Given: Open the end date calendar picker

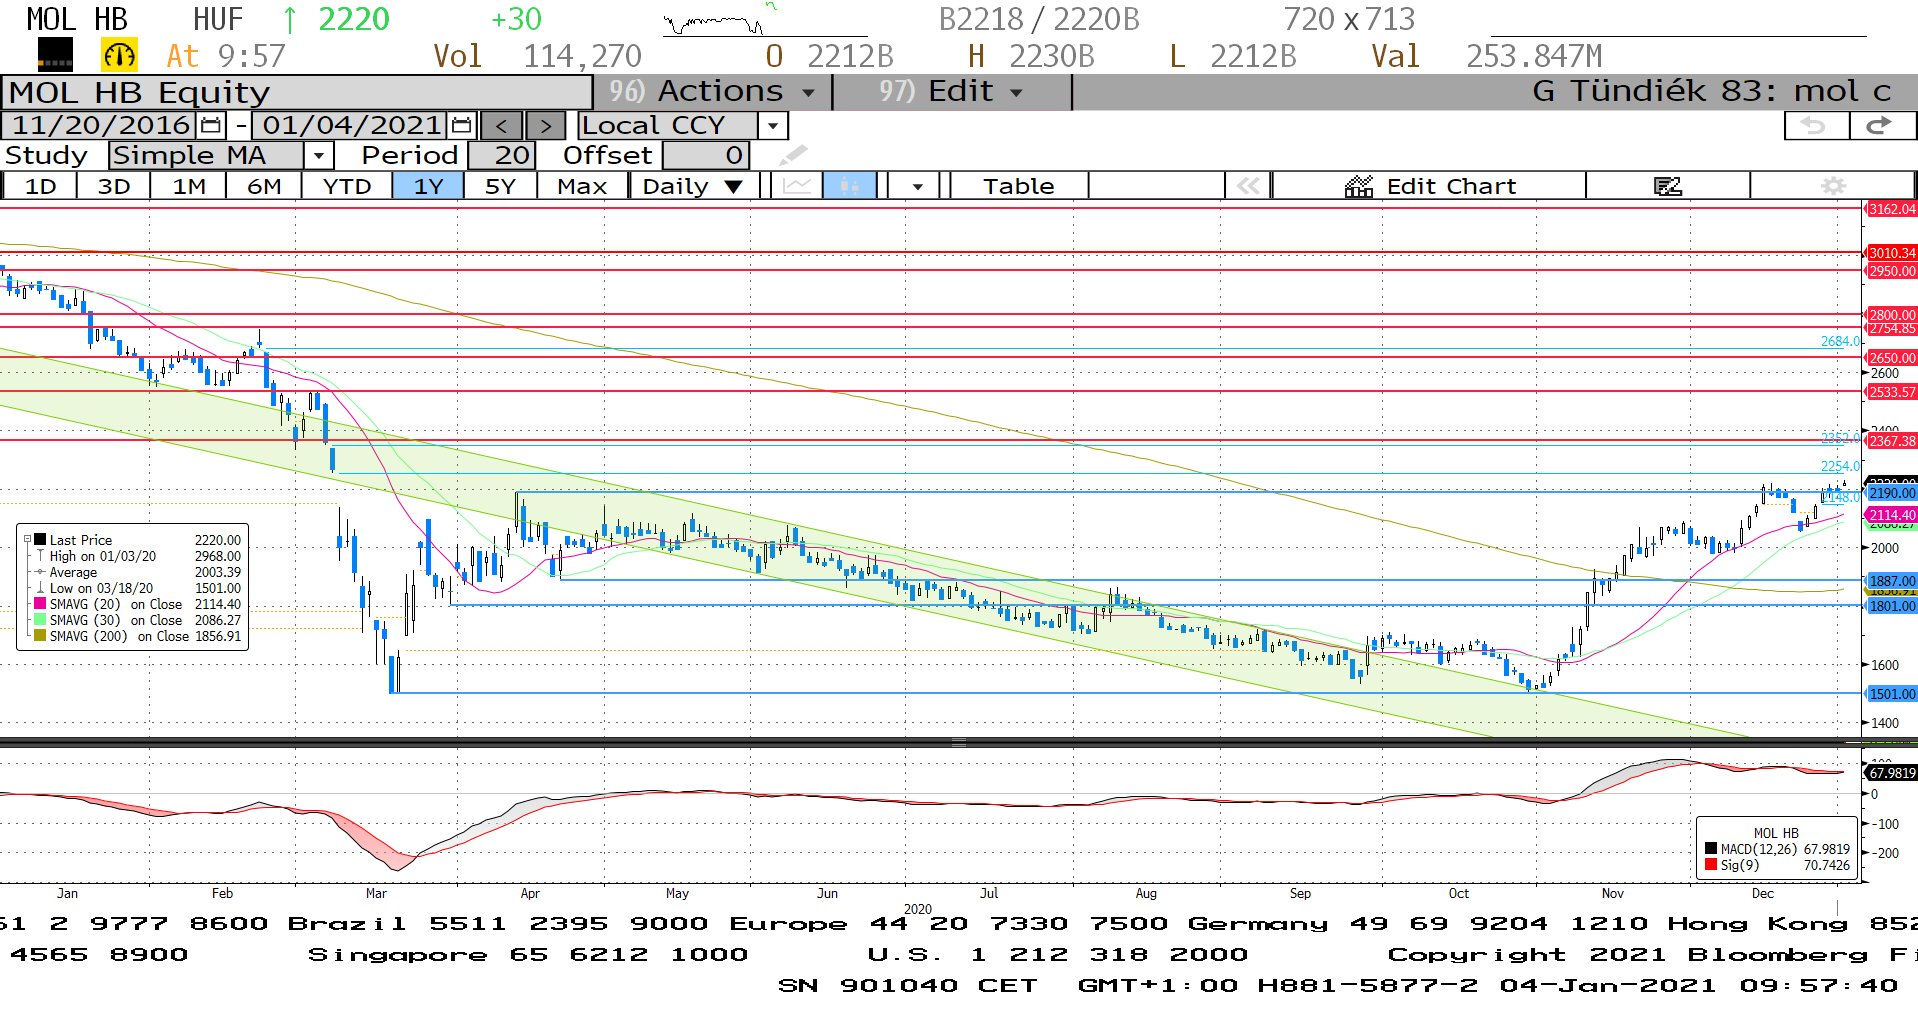Looking at the screenshot, I should click(461, 125).
